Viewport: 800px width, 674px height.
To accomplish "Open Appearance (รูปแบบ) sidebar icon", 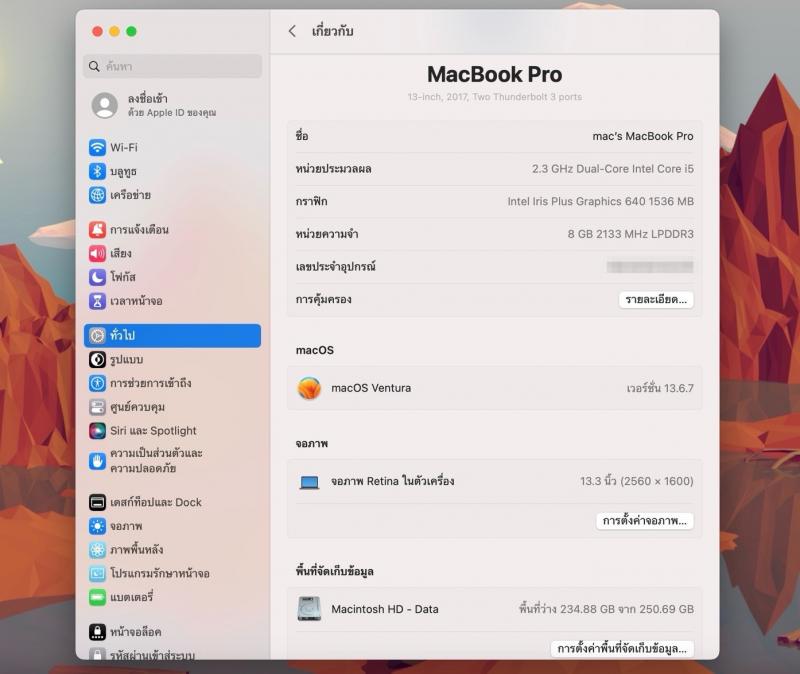I will coord(97,359).
